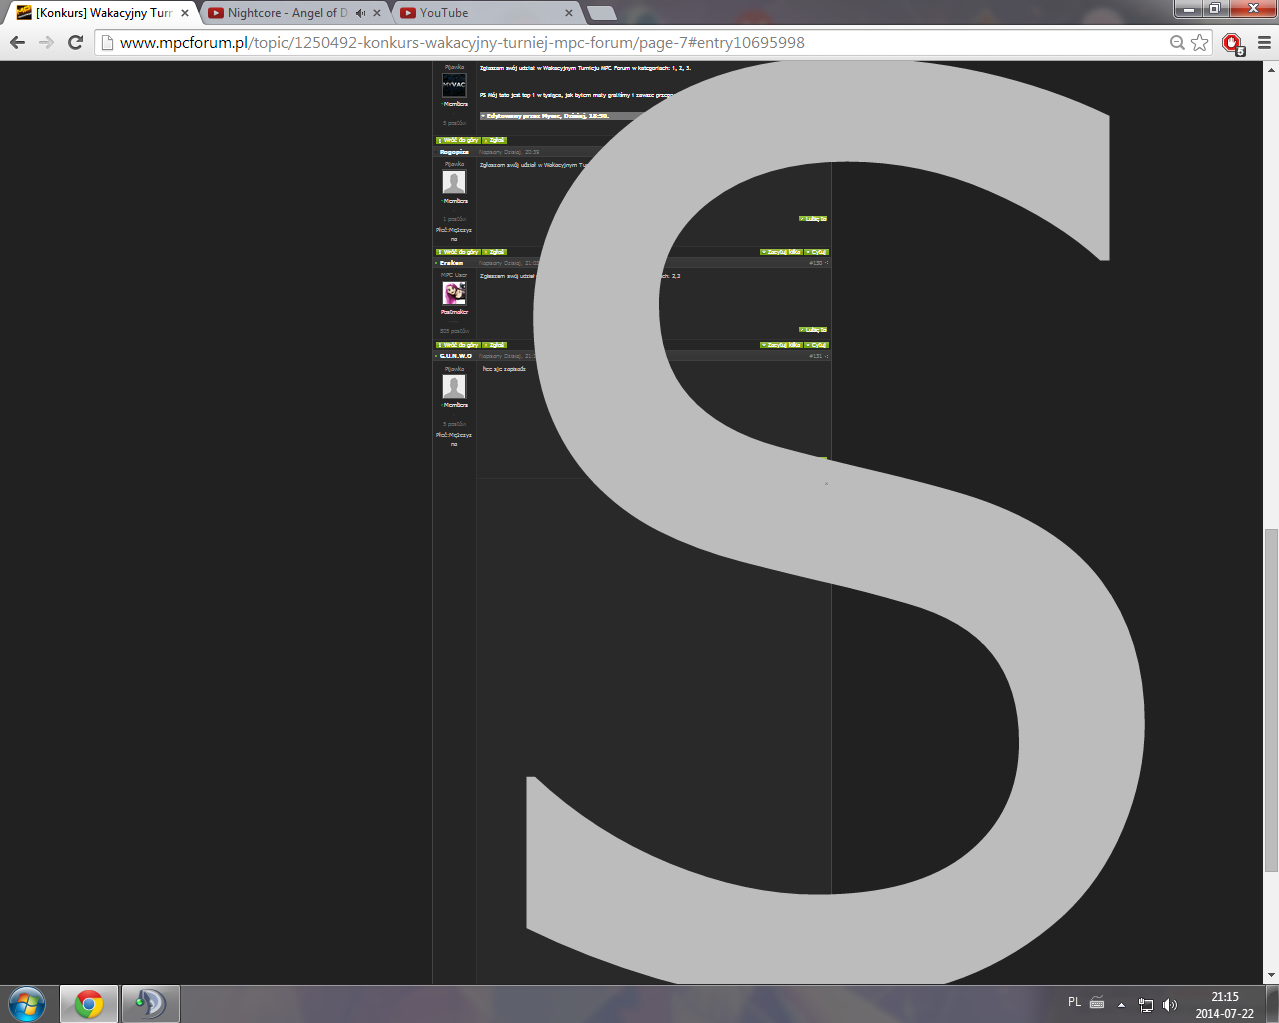1279x1023 pixels.
Task: Quote Eraken's post with 'Cytuj'
Action: pyautogui.click(x=817, y=345)
